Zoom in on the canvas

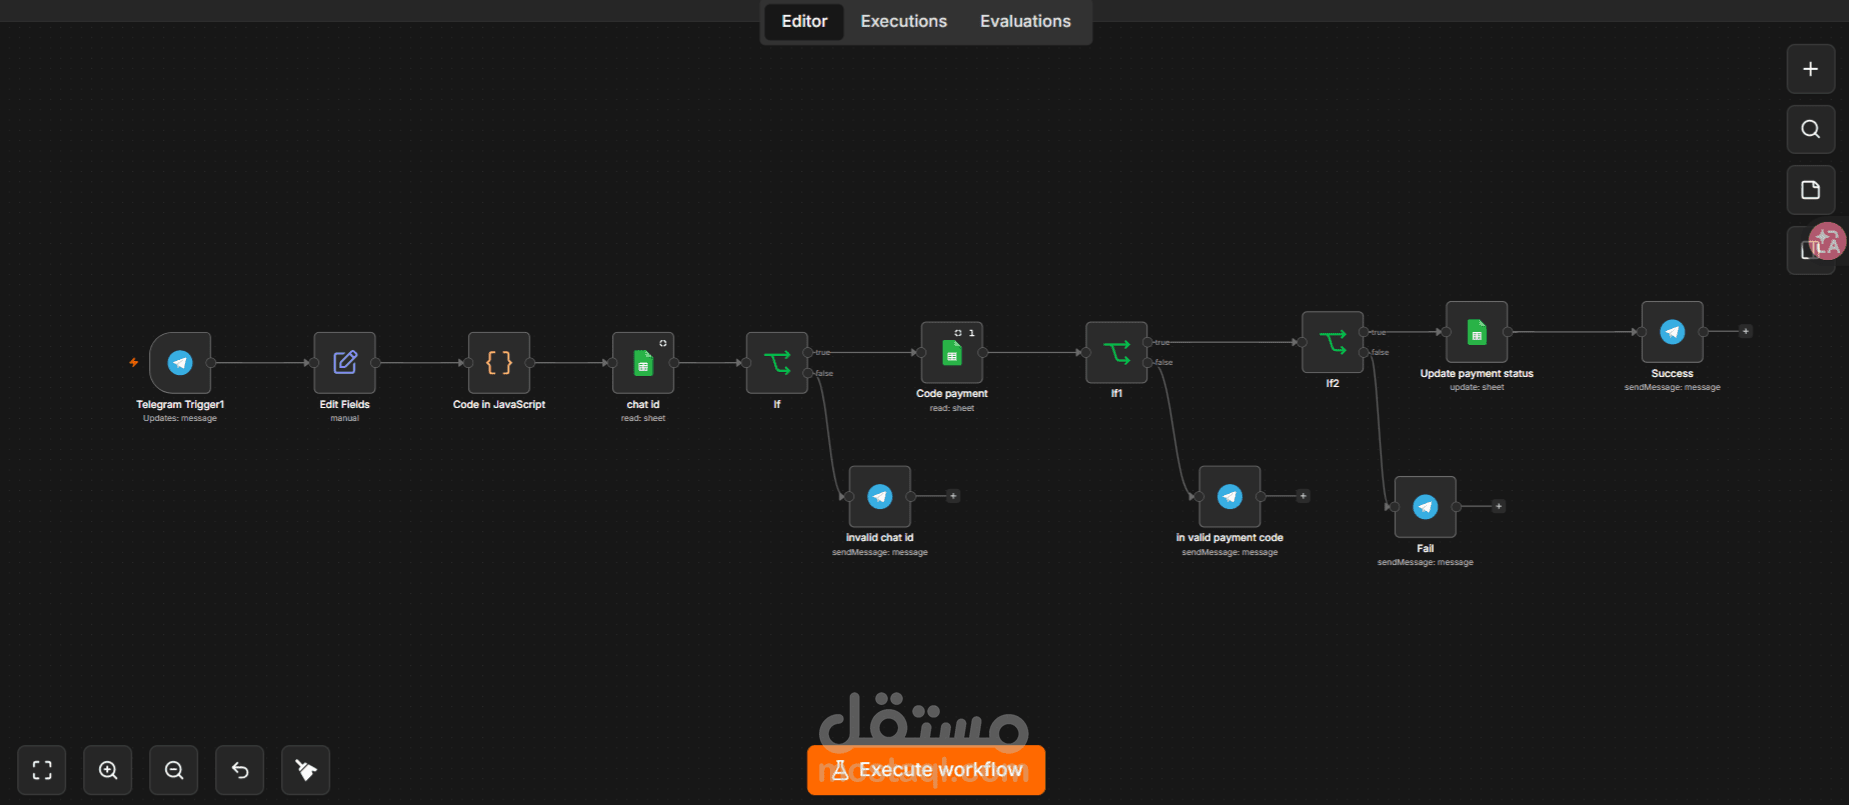tap(108, 770)
